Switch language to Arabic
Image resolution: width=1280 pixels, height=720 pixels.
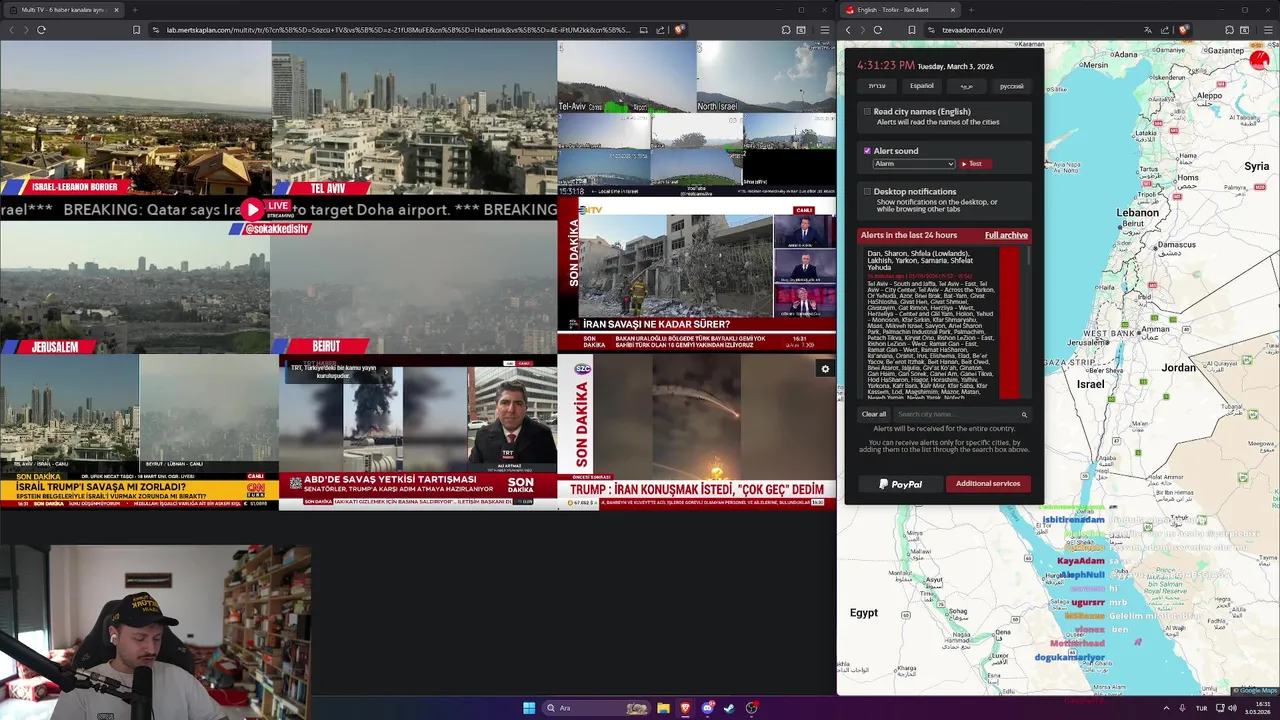(966, 86)
